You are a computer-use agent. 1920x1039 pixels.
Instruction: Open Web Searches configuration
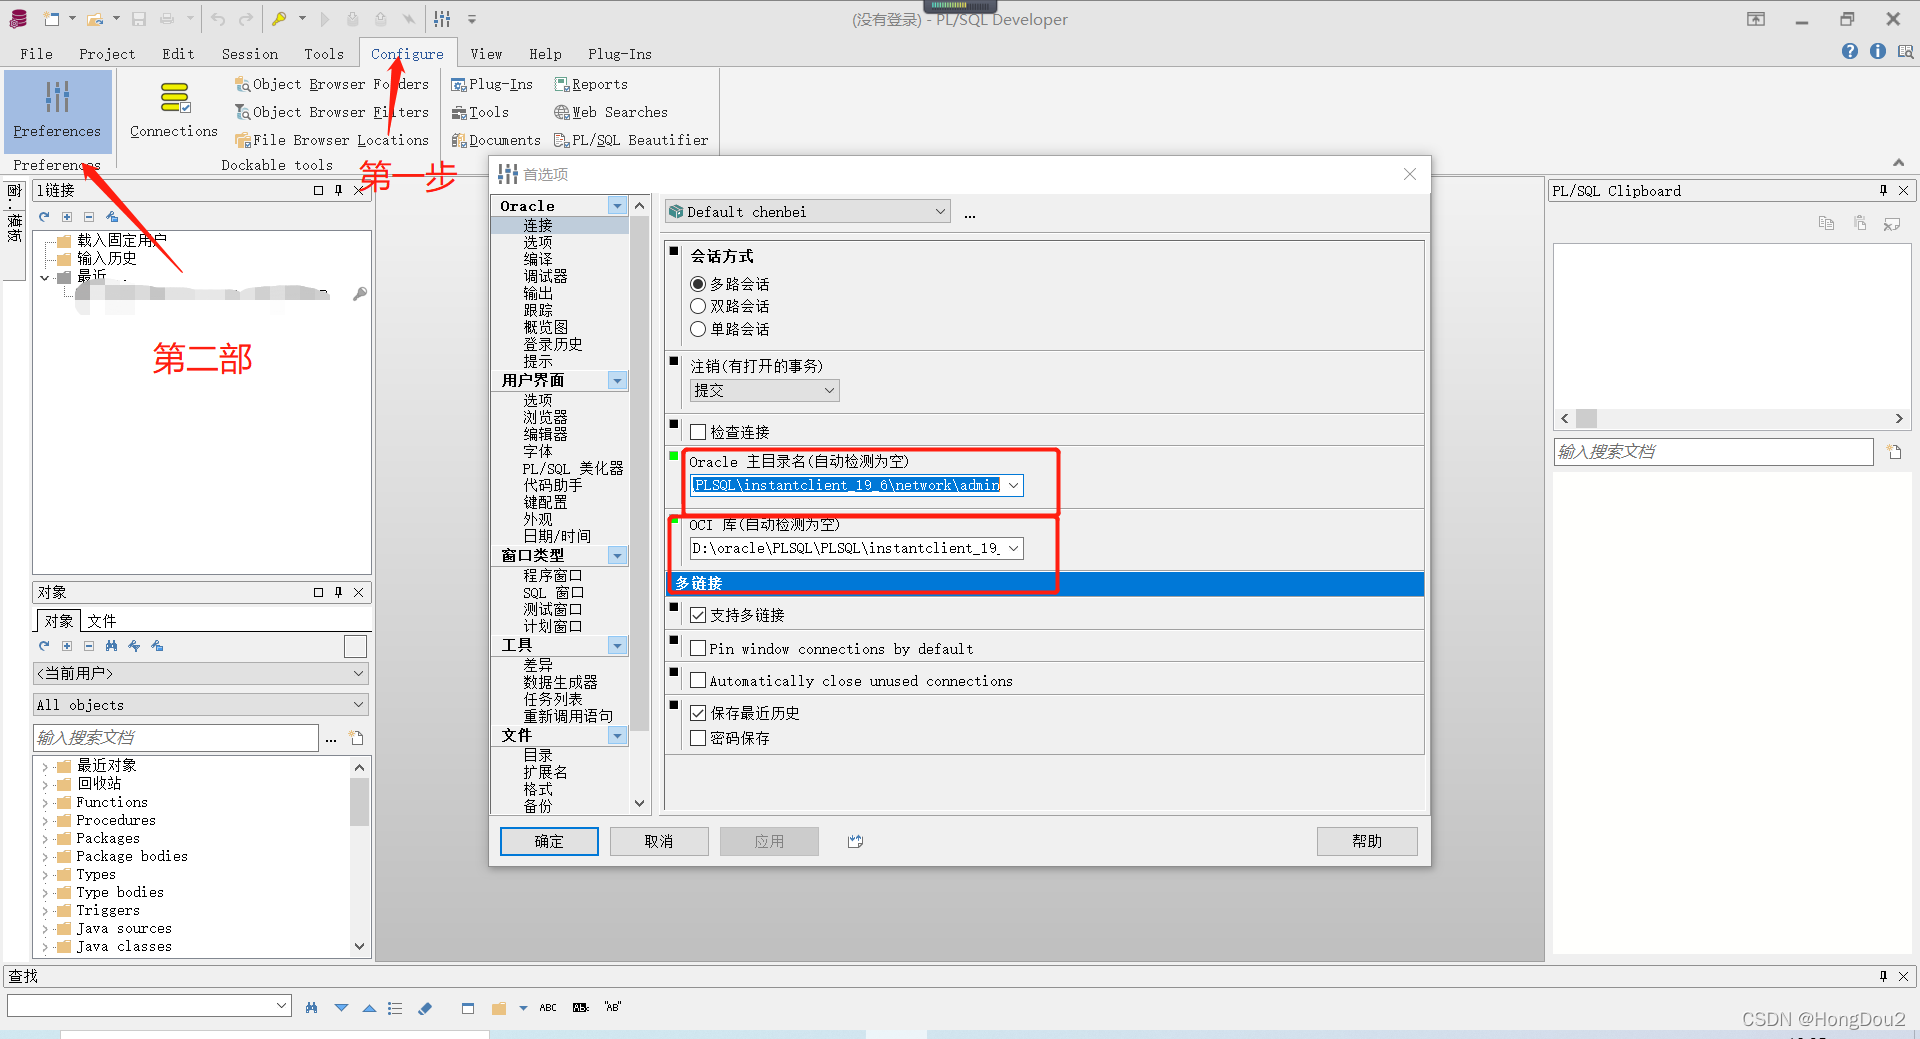point(611,113)
